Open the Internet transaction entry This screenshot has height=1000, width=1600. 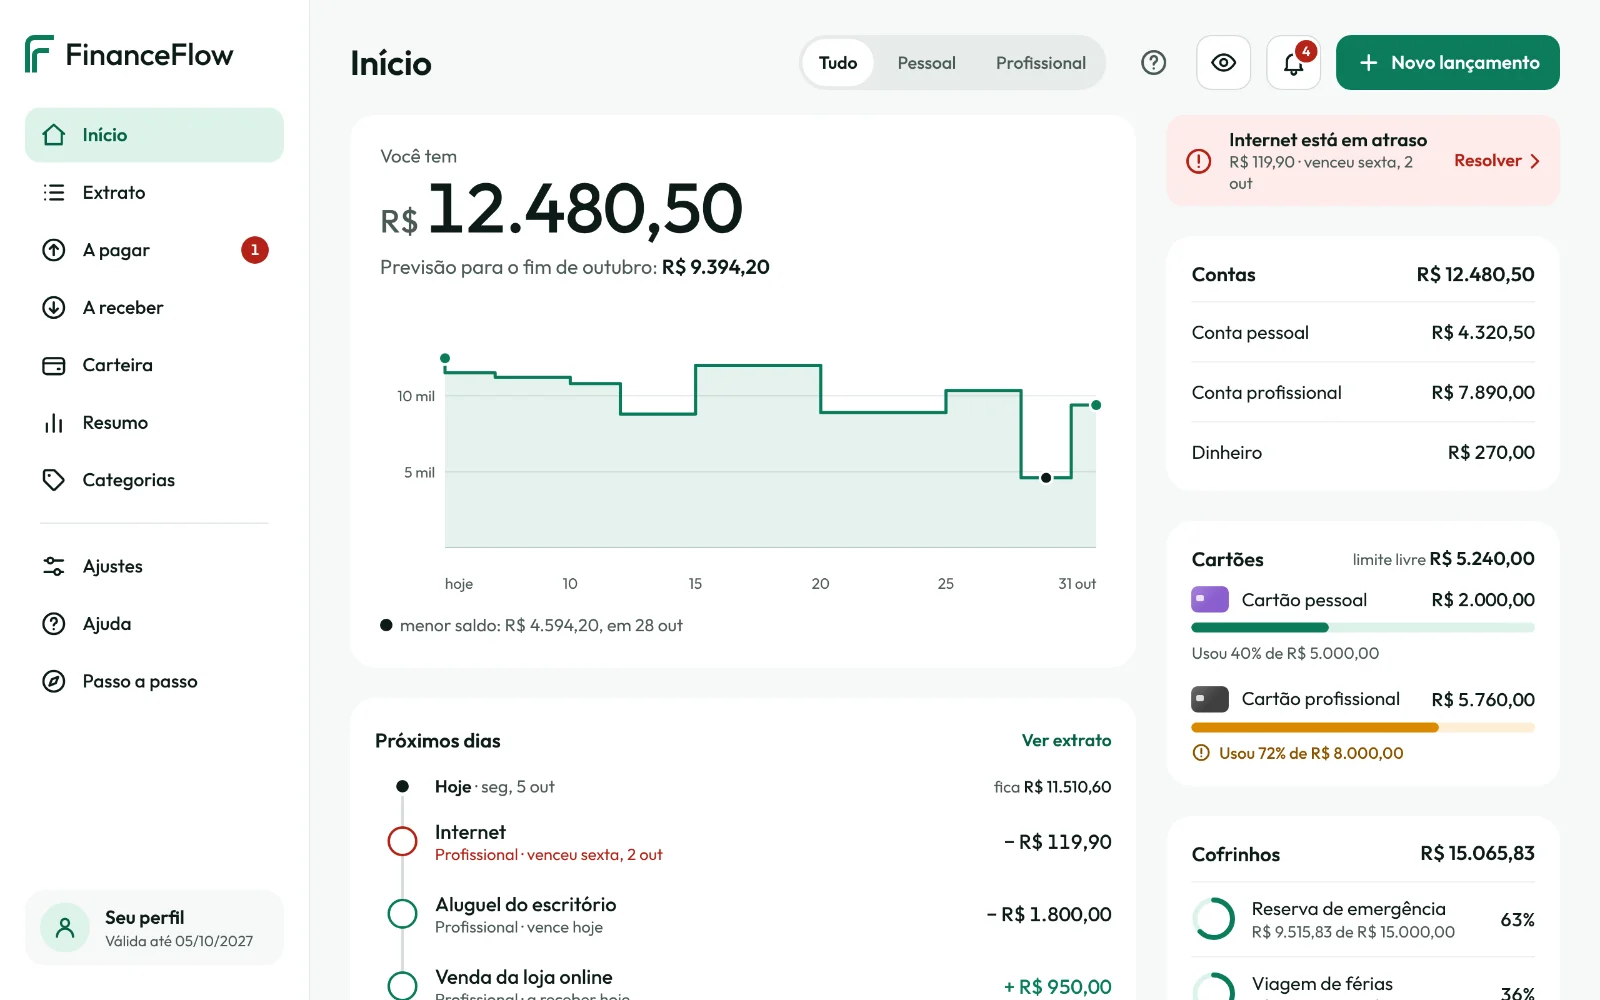point(743,842)
